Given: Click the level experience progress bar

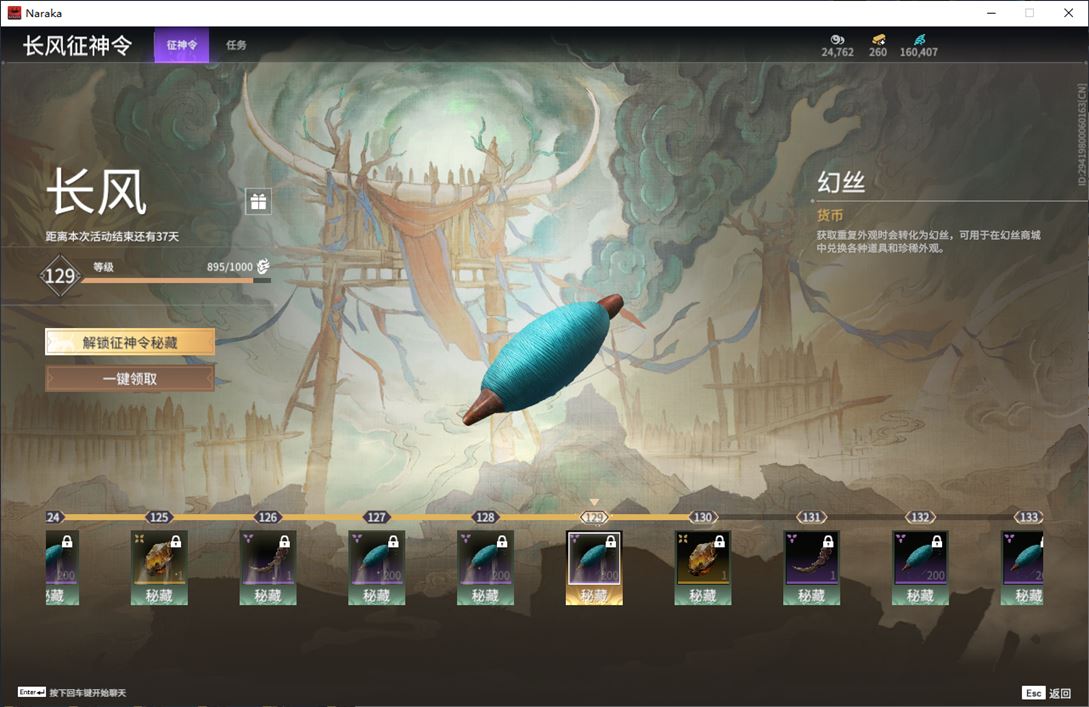Looking at the screenshot, I should click(x=176, y=281).
